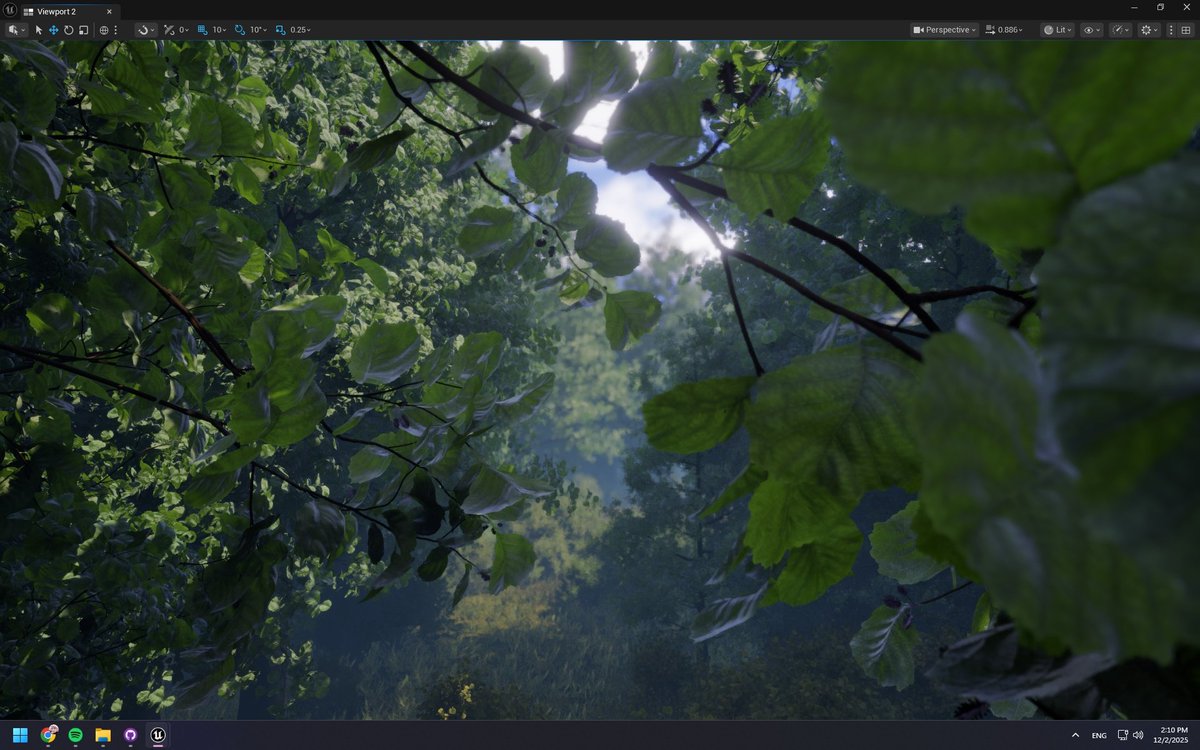Open the camera speed 0.886 control
The height and width of the screenshot is (750, 1200).
(1006, 29)
